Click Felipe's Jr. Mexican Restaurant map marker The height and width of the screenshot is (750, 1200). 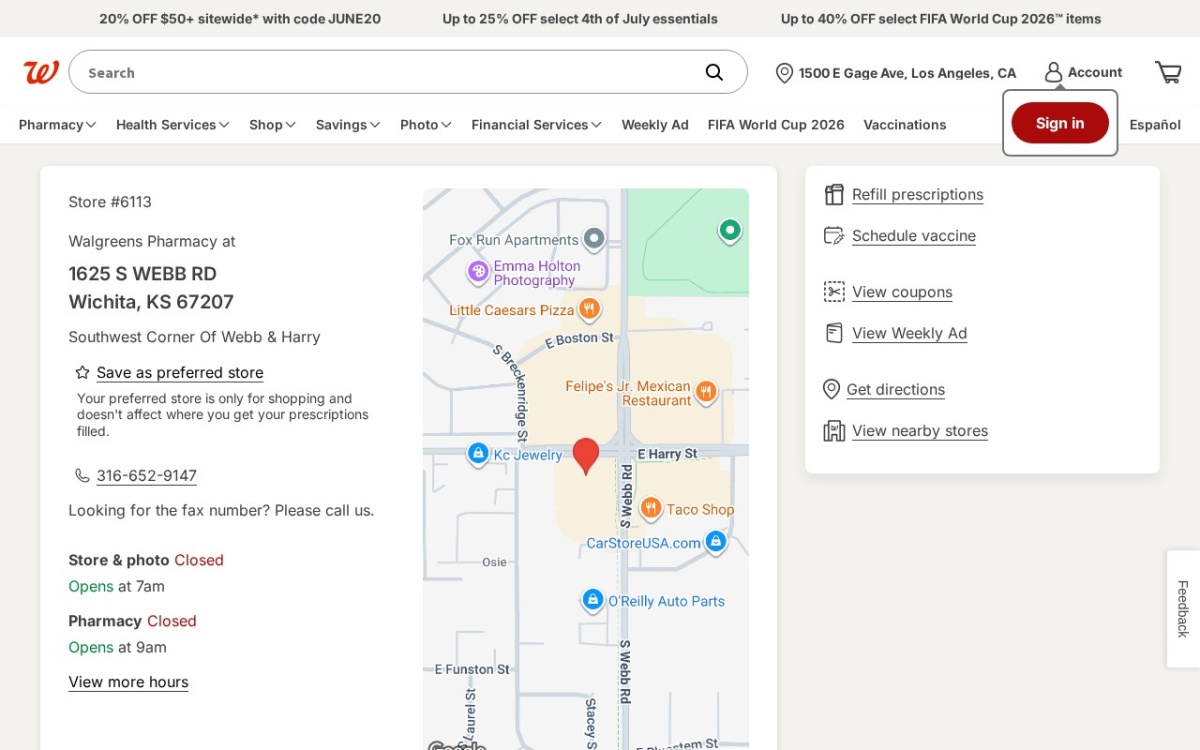click(x=706, y=391)
